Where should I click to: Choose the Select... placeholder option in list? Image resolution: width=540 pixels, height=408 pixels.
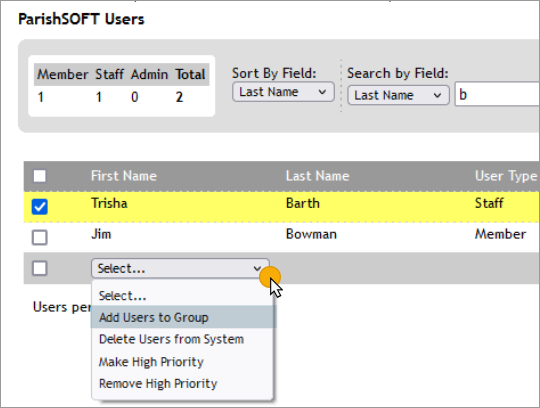183,296
